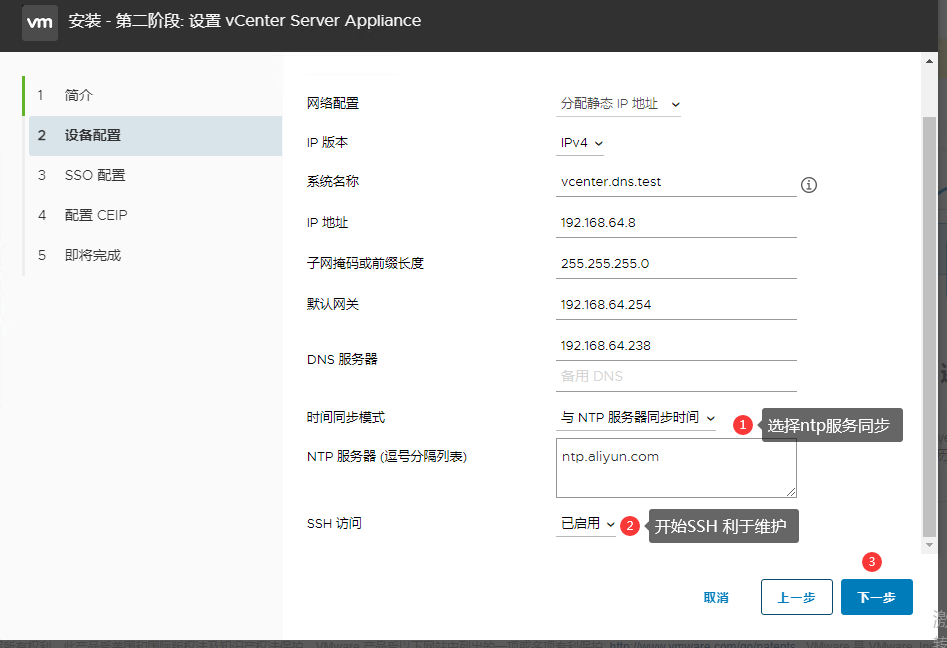Select step 5 即将完成
Image resolution: width=947 pixels, height=648 pixels.
[x=93, y=255]
